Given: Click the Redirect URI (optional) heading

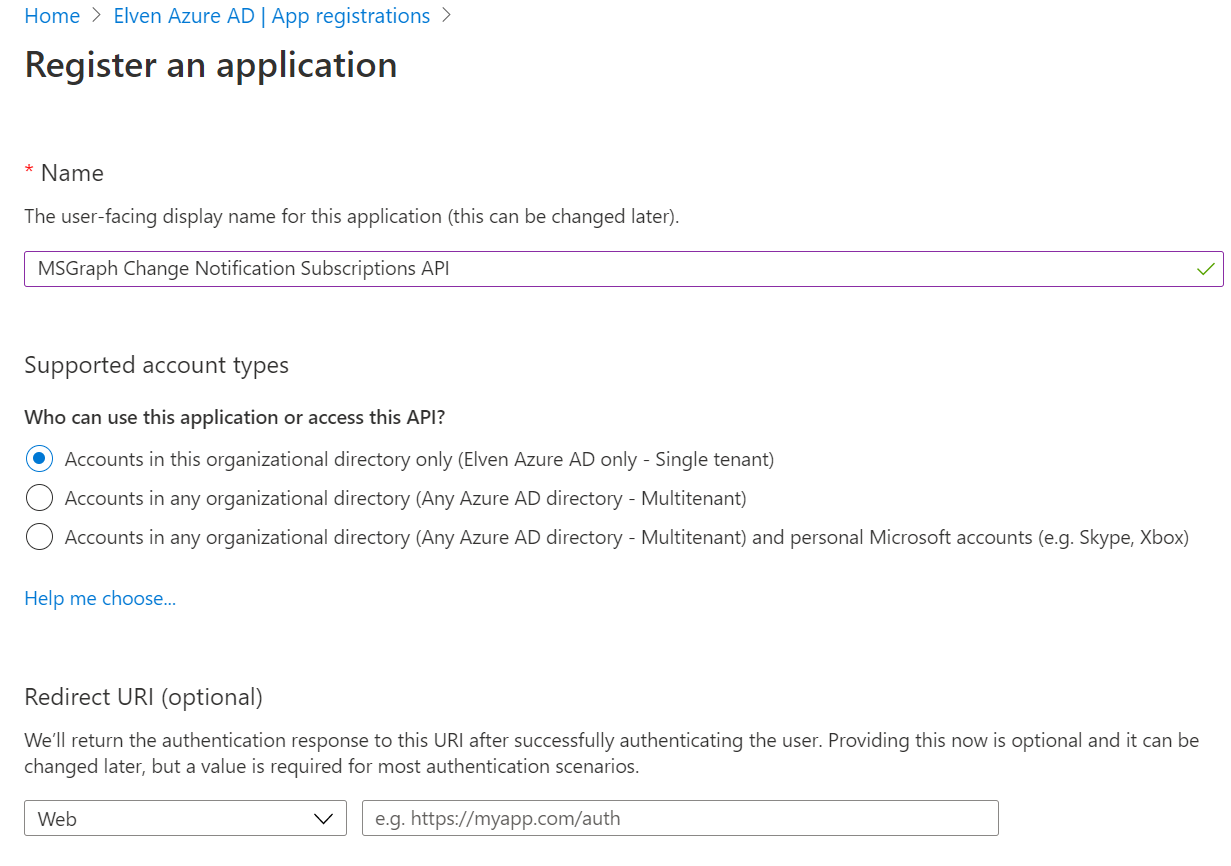Looking at the screenshot, I should 143,697.
